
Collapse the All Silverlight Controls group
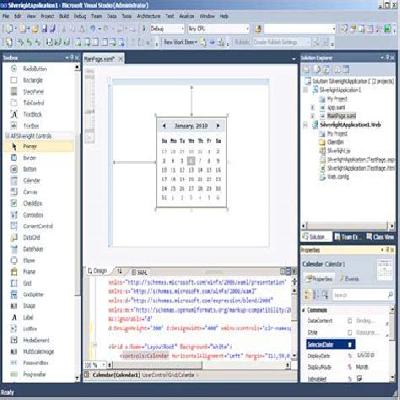7,136
